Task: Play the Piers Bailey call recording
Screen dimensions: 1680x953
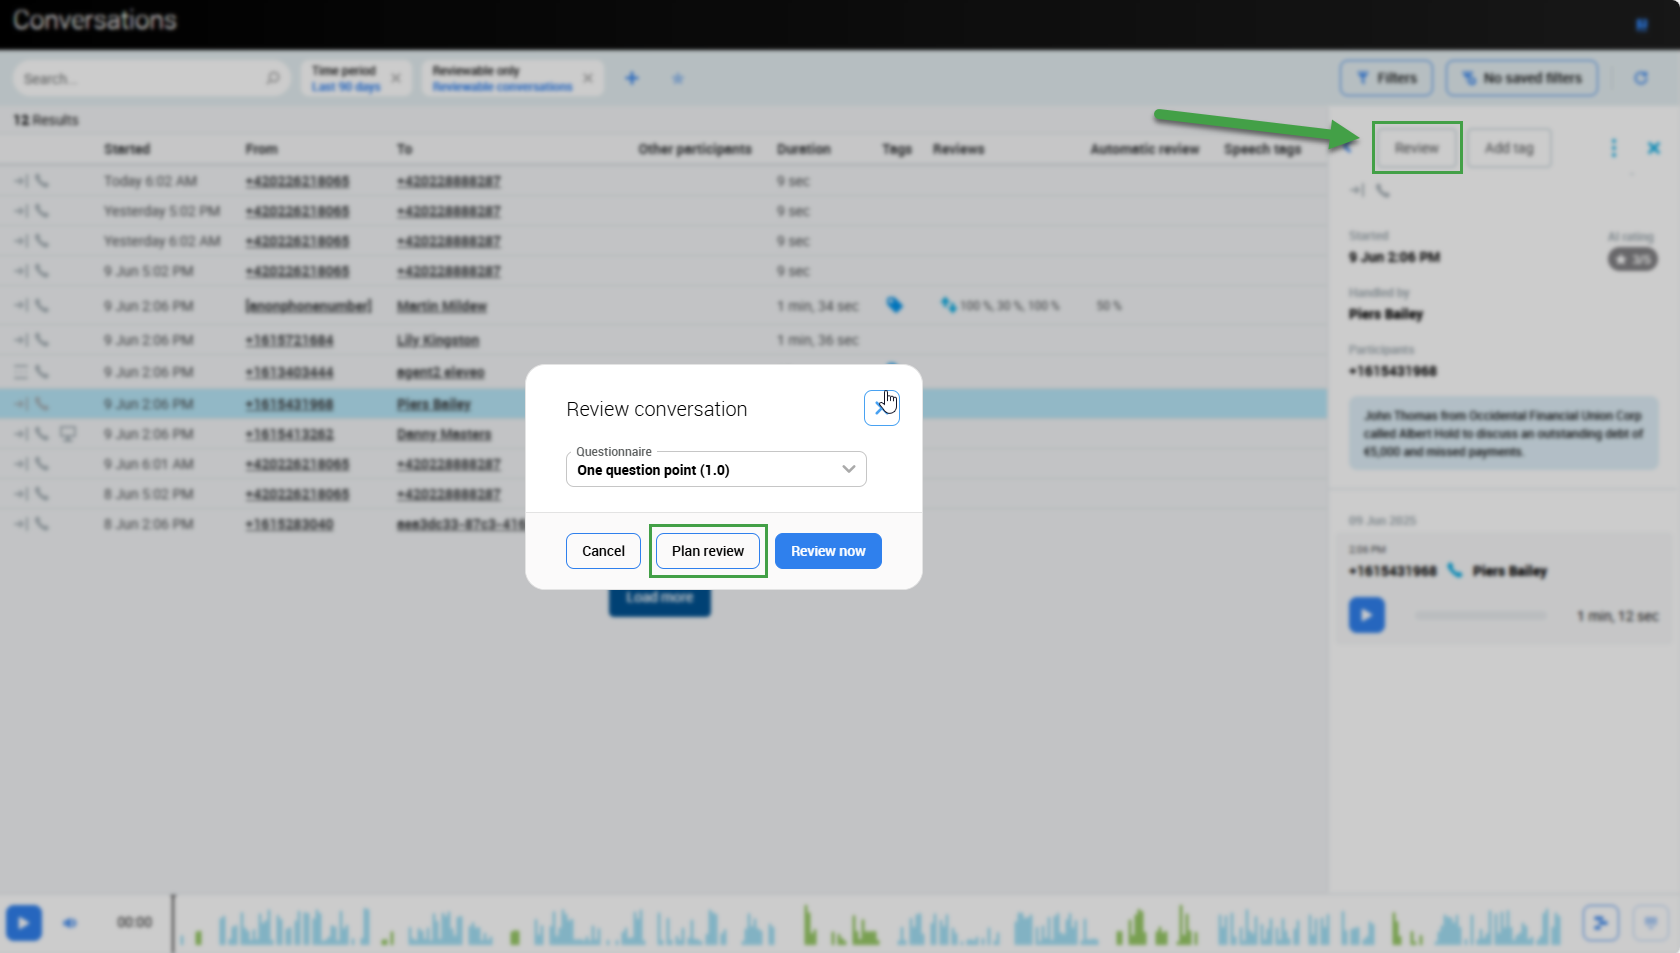Action: click(1366, 615)
